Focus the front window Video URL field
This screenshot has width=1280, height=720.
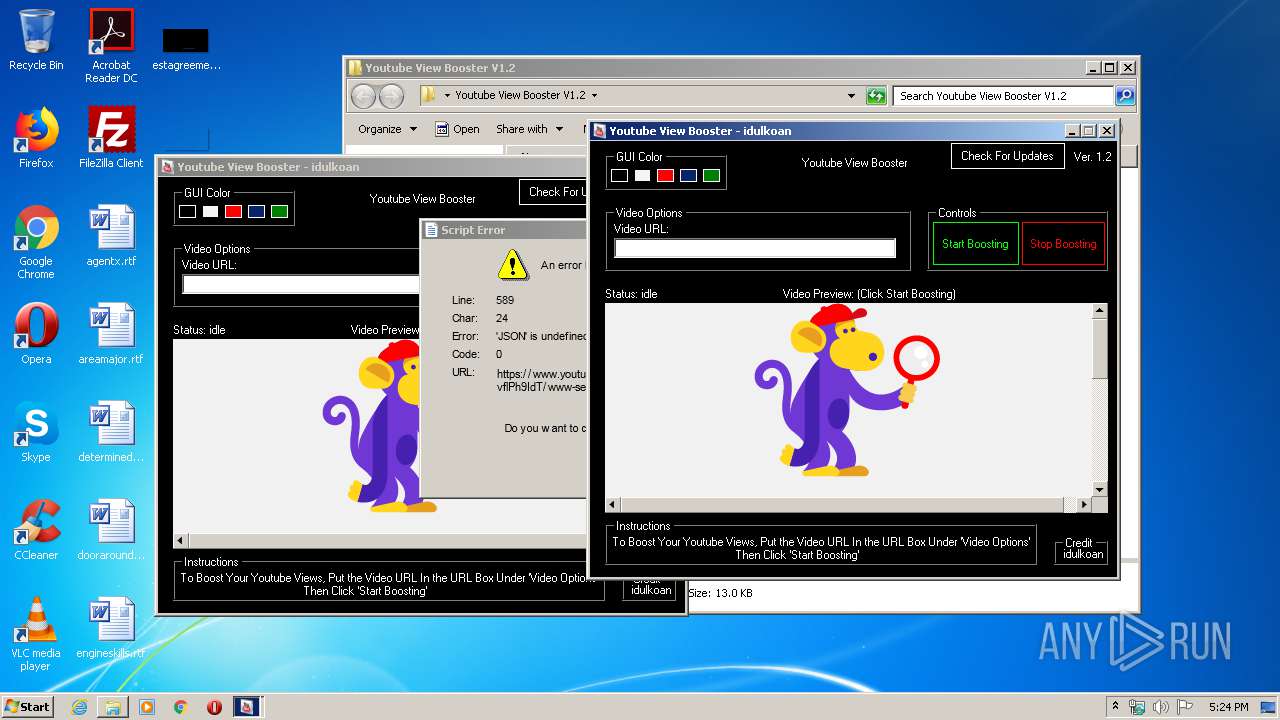[755, 248]
